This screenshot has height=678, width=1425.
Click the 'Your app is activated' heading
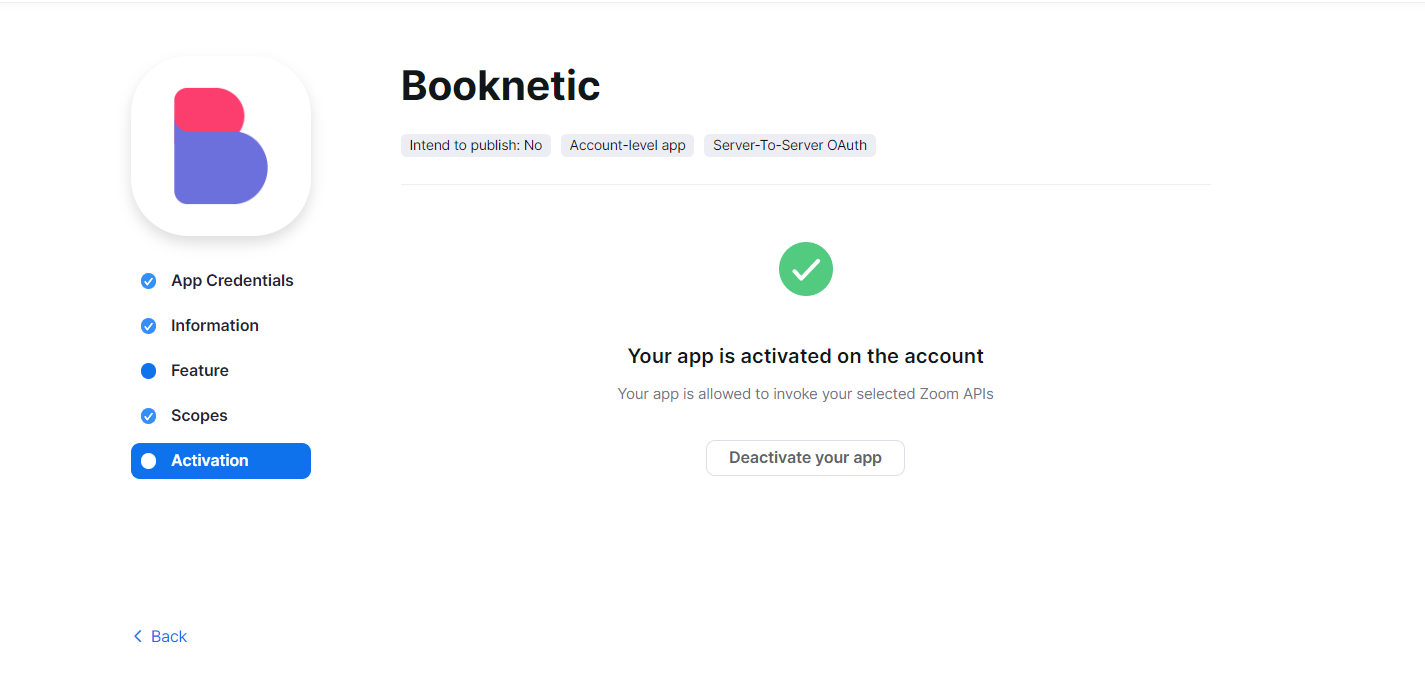805,356
